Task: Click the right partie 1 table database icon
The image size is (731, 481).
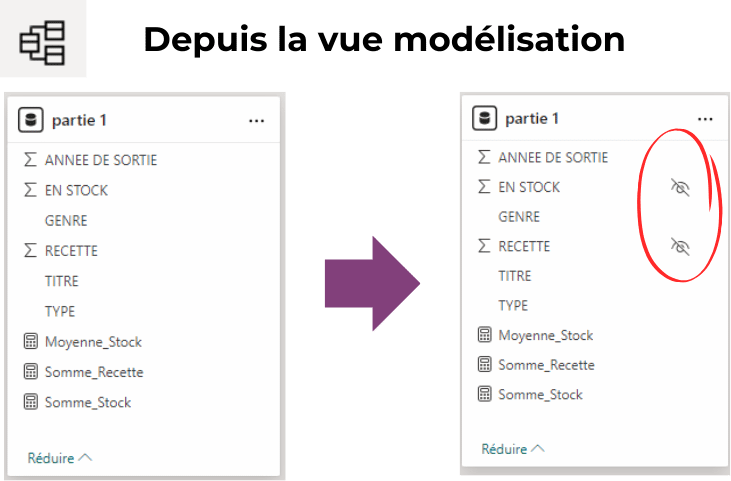Action: 485,119
